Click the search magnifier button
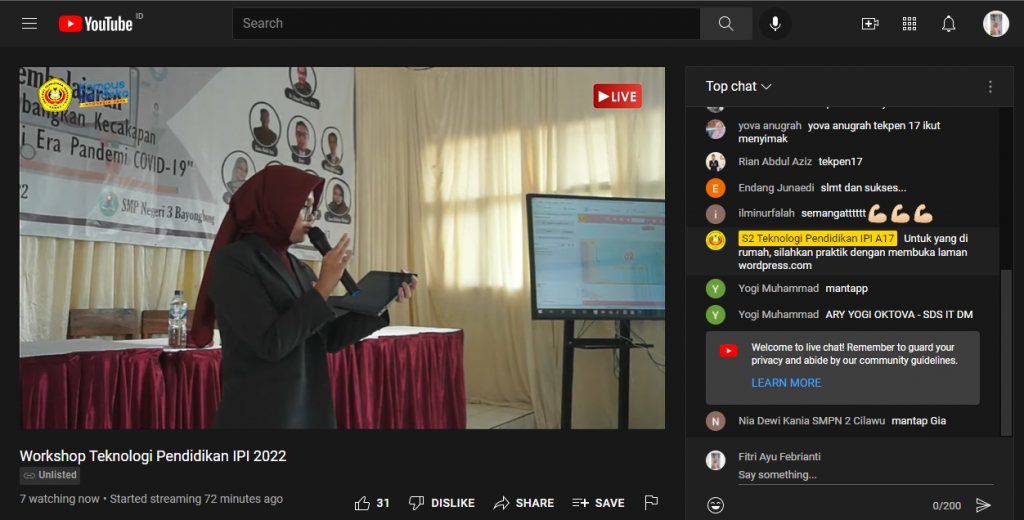 point(726,24)
